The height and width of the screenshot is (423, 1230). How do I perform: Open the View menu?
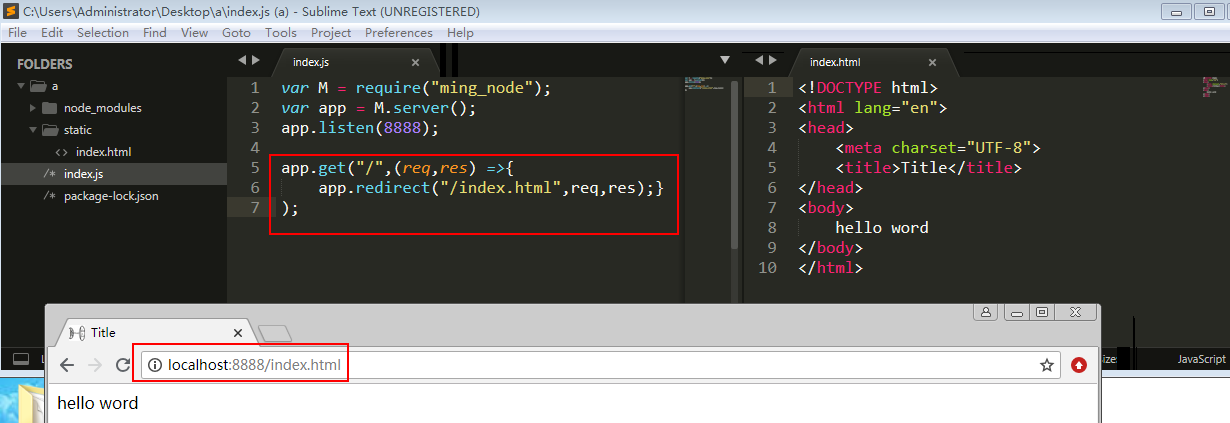pyautogui.click(x=195, y=32)
